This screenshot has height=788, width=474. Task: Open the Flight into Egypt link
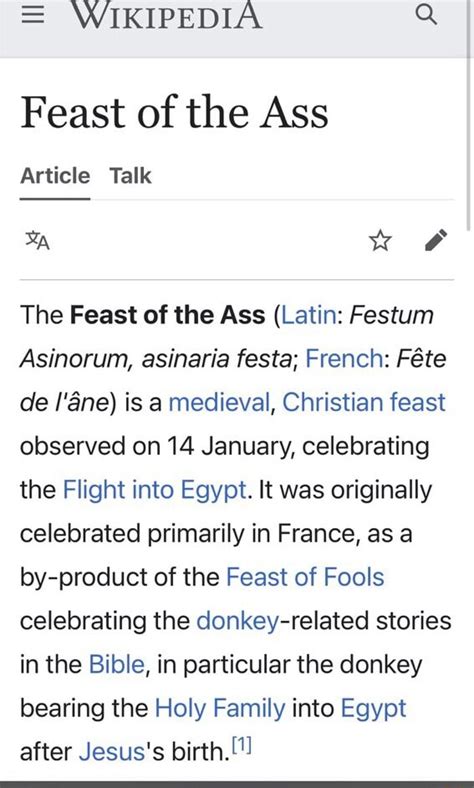coord(155,490)
